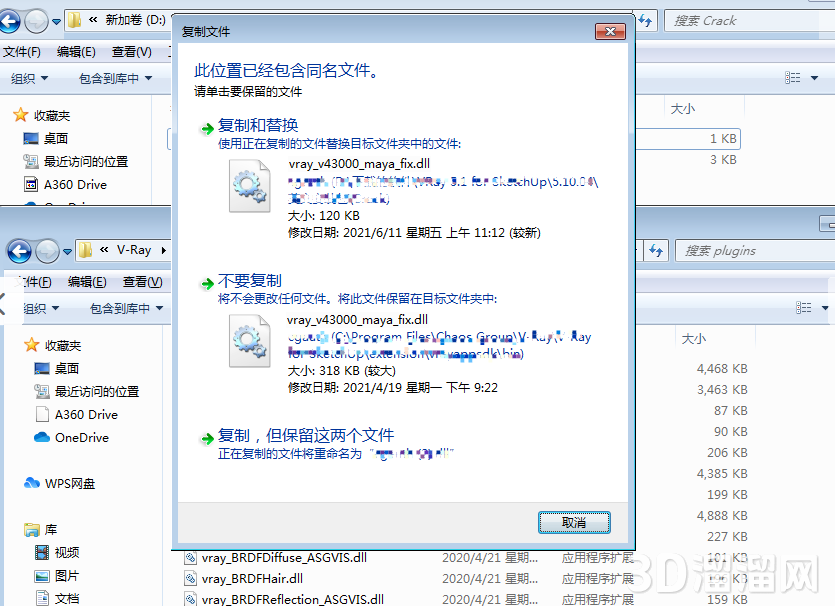This screenshot has width=835, height=606.
Task: Select file vray_BRDFHair.dll
Action: point(252,578)
